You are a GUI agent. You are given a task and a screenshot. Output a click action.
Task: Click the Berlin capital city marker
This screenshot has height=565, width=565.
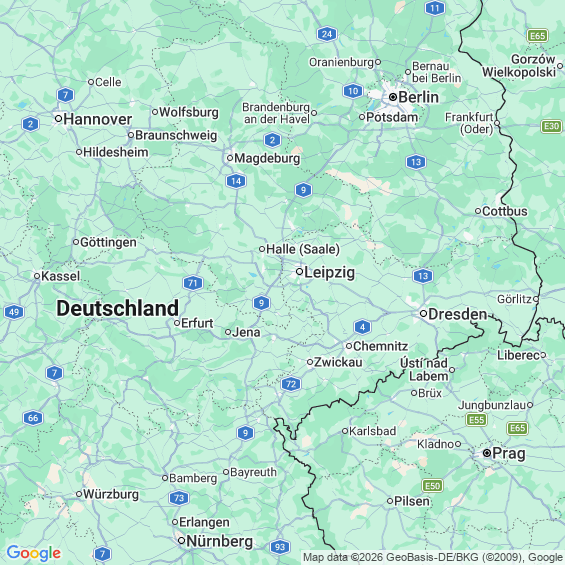coord(393,97)
